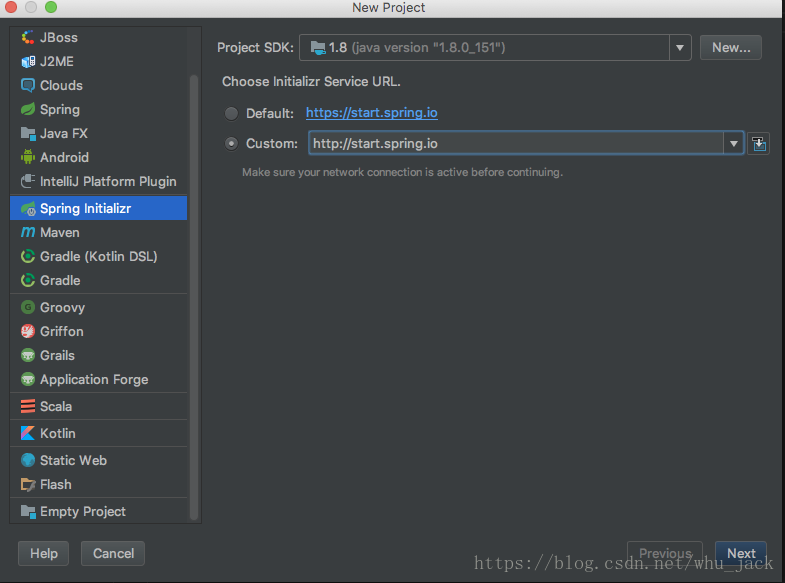The width and height of the screenshot is (785, 583).
Task: Click the icon right of Custom URL field
Action: (758, 144)
